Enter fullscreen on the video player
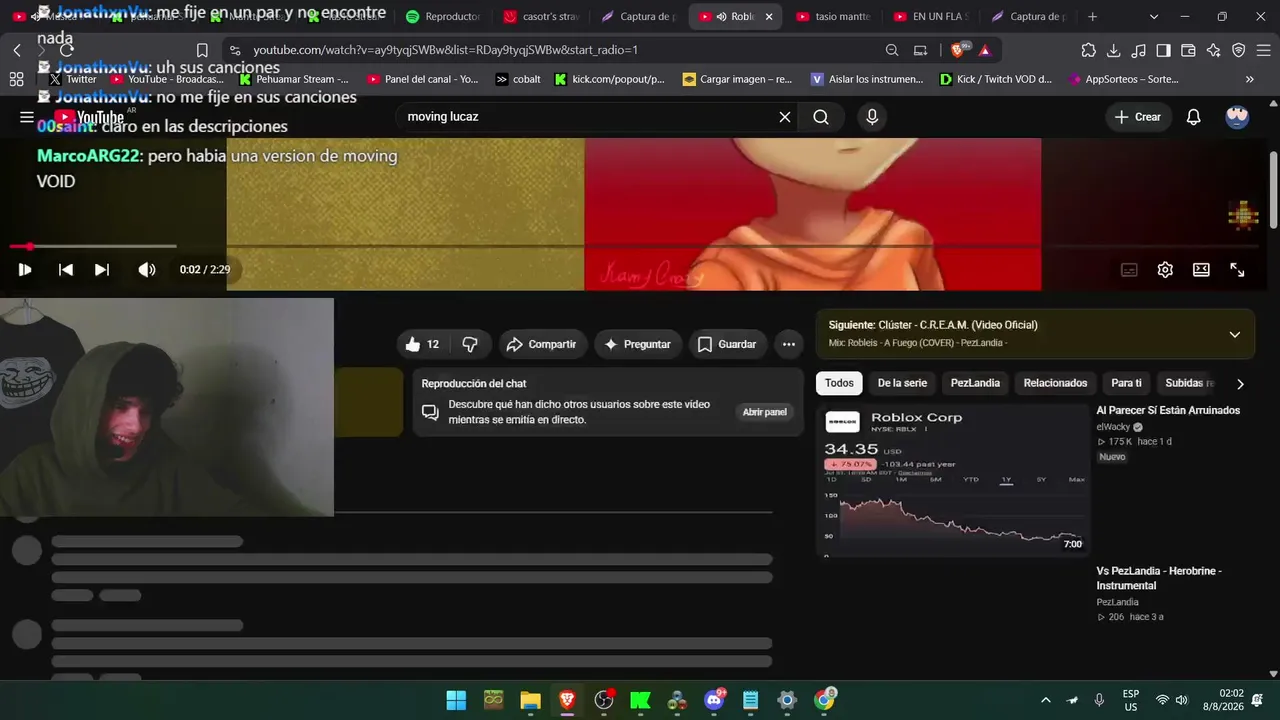 [1237, 270]
